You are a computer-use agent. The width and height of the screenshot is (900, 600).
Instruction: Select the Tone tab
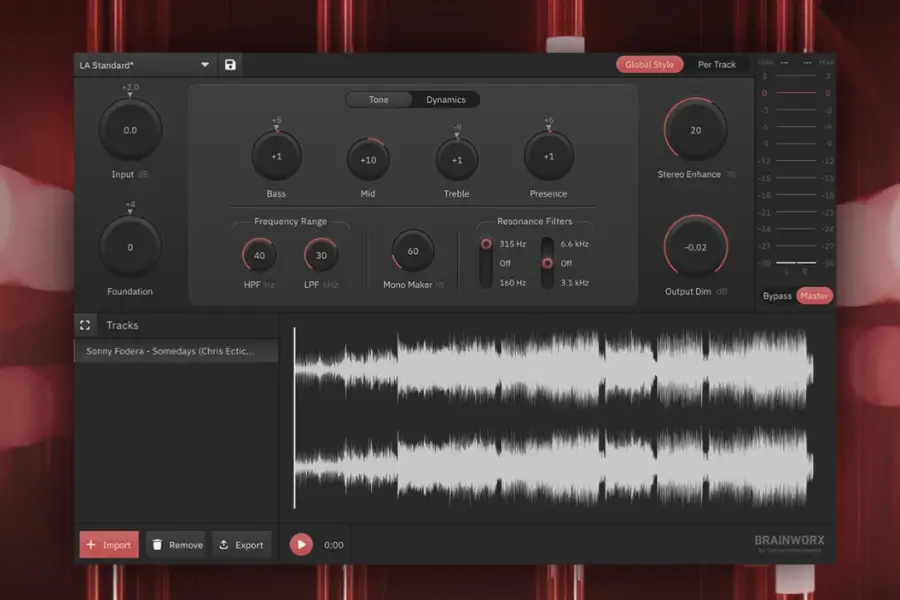coord(378,99)
